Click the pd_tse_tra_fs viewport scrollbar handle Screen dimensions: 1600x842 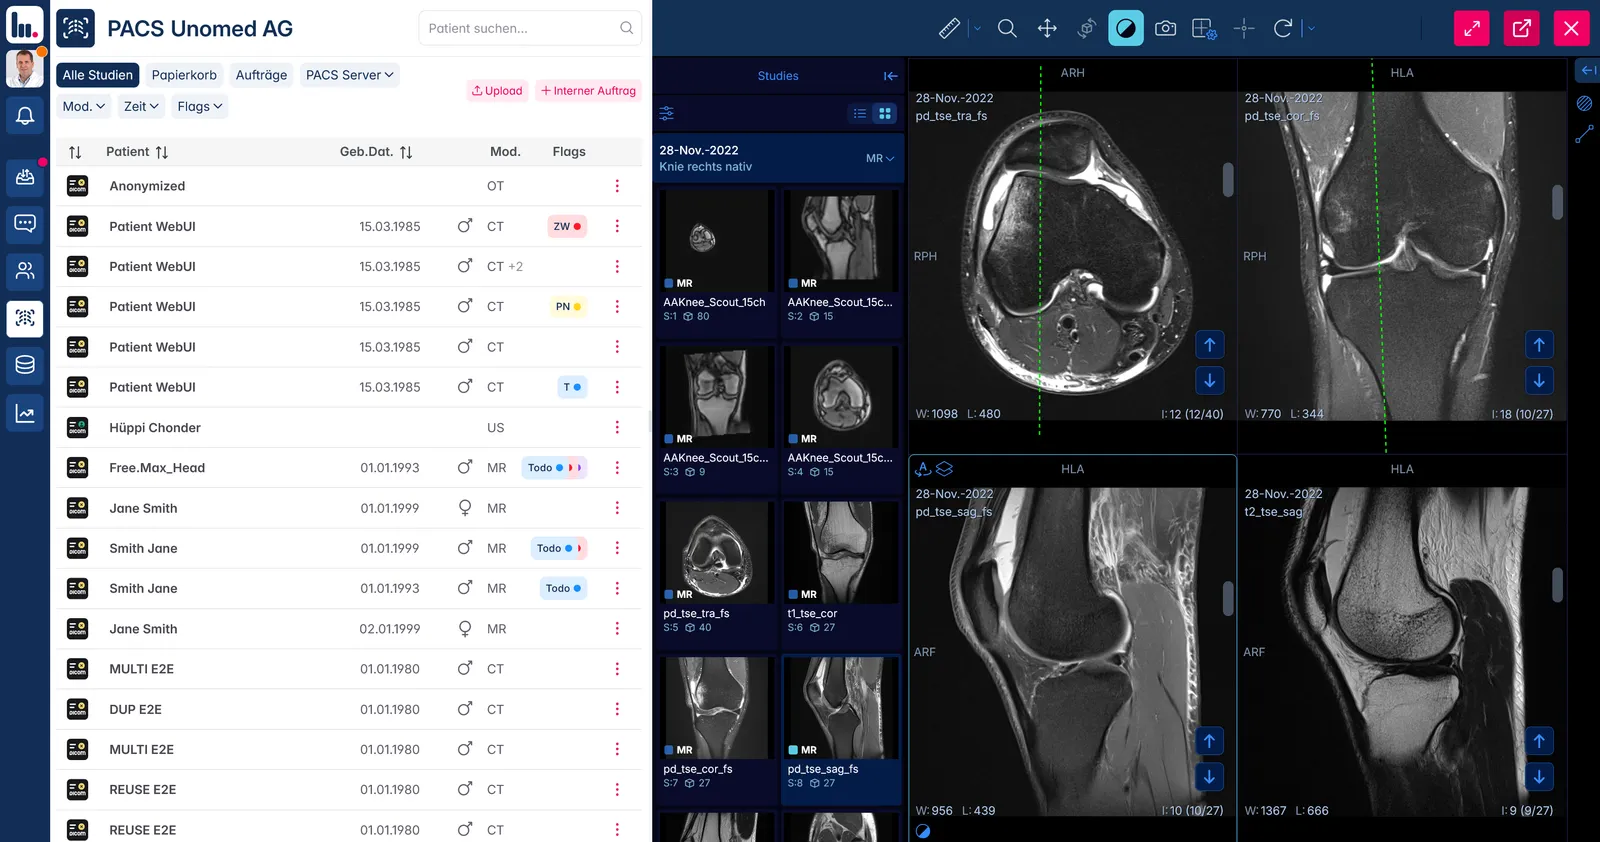(x=1228, y=180)
